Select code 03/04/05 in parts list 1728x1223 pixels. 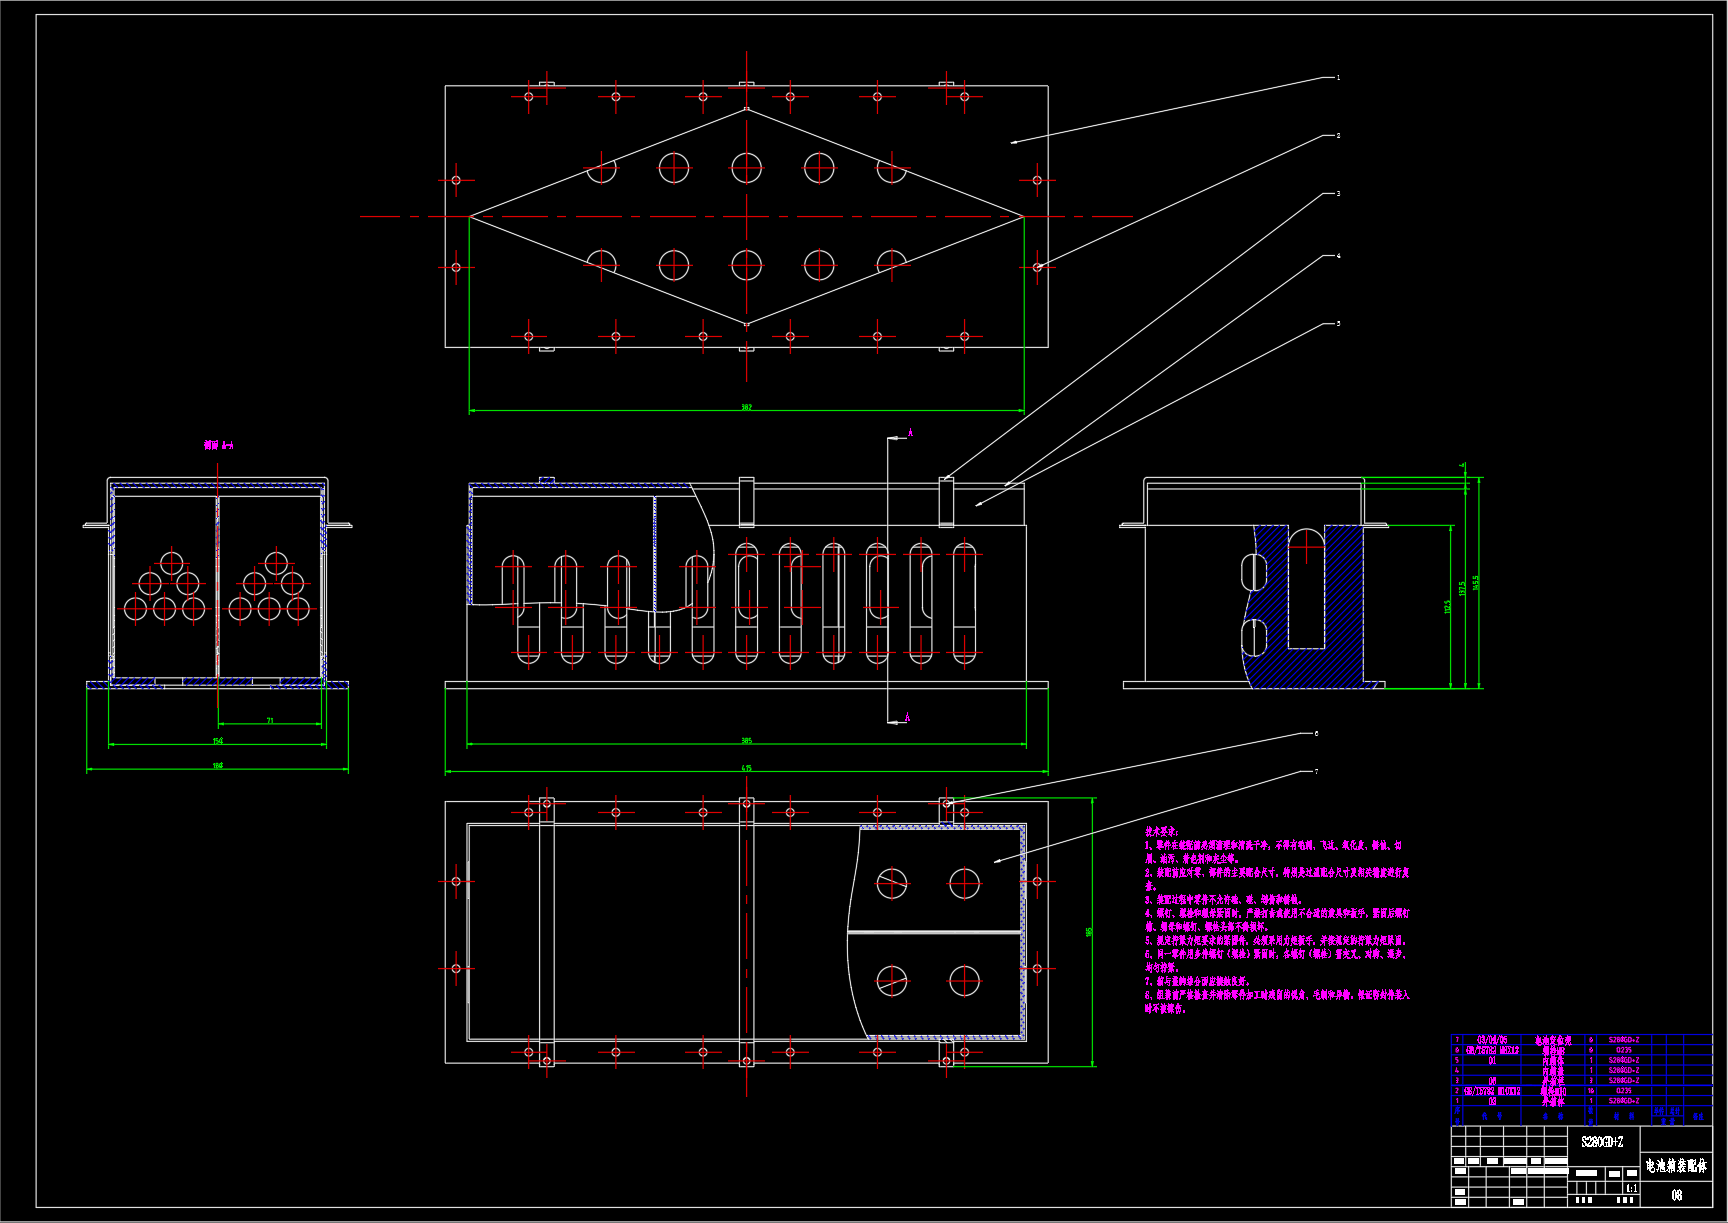pos(1492,1040)
